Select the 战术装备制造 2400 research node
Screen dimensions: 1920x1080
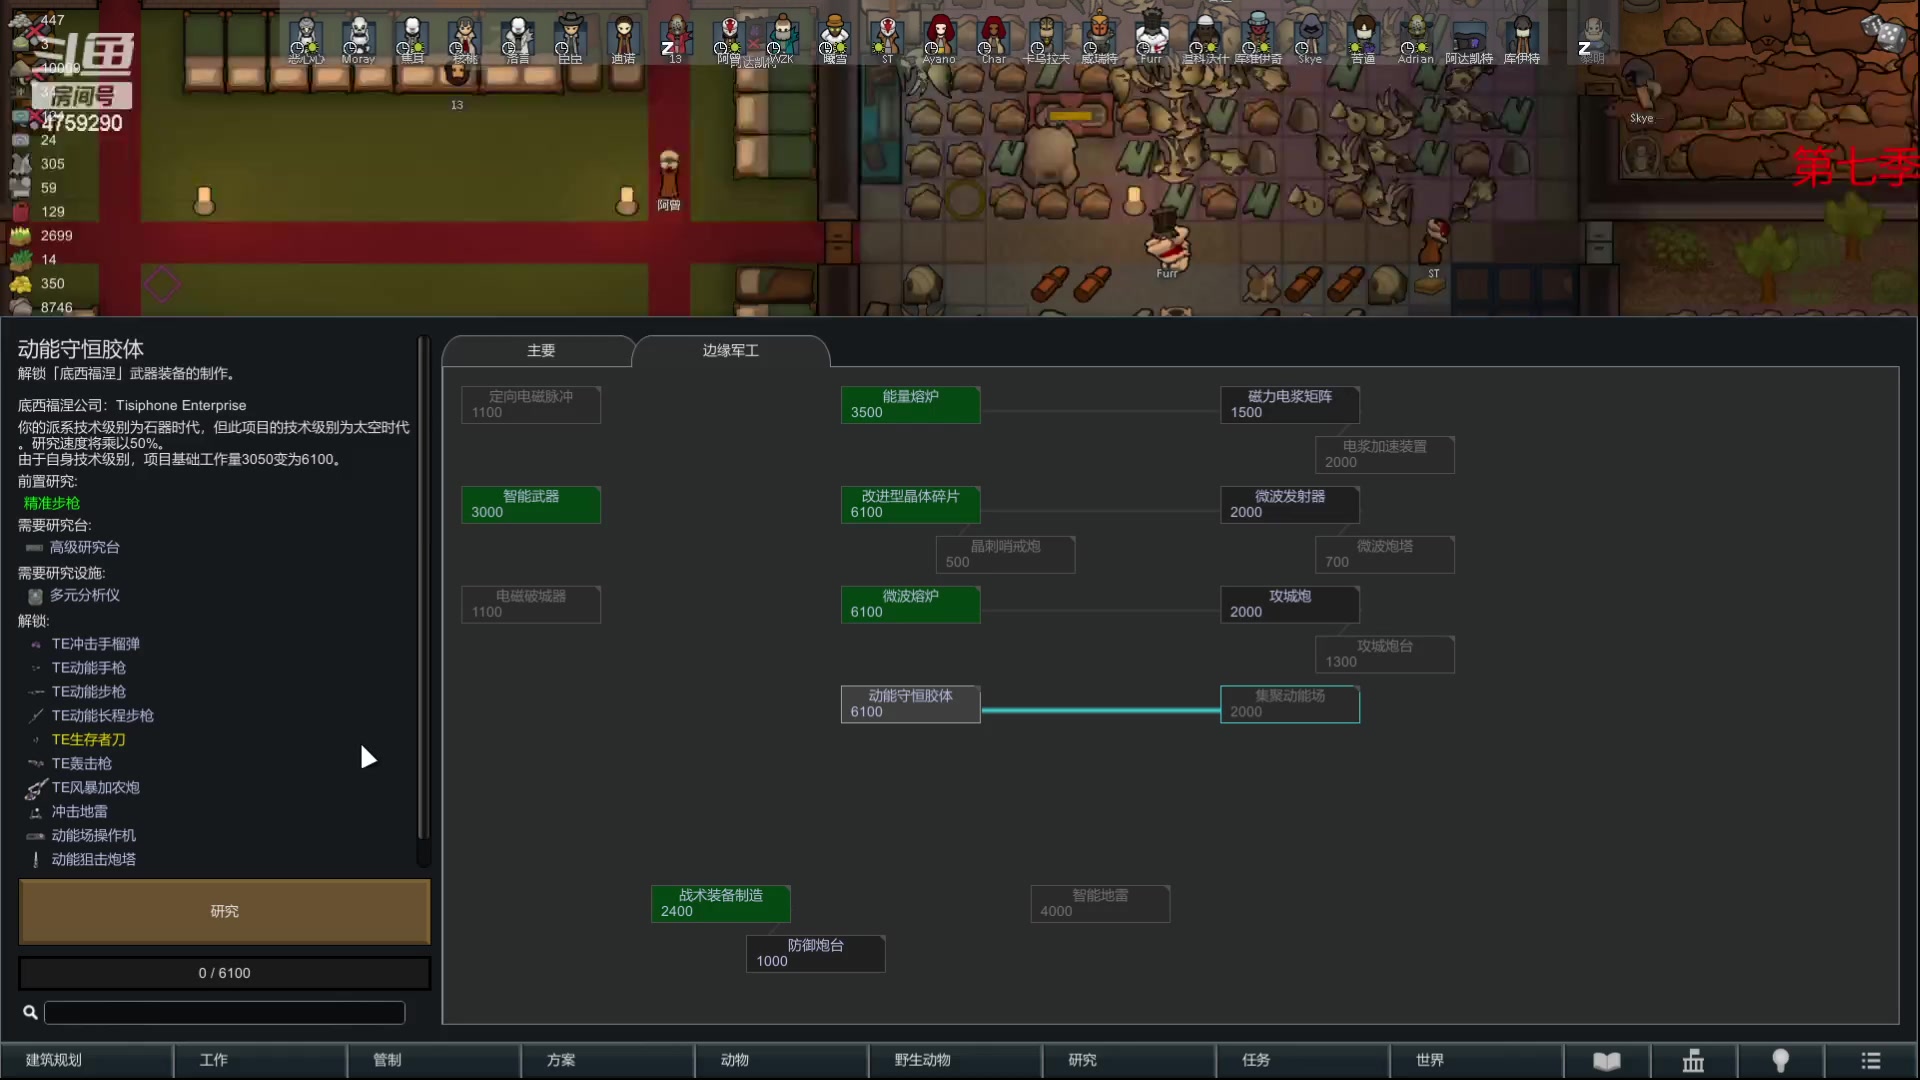pyautogui.click(x=721, y=904)
